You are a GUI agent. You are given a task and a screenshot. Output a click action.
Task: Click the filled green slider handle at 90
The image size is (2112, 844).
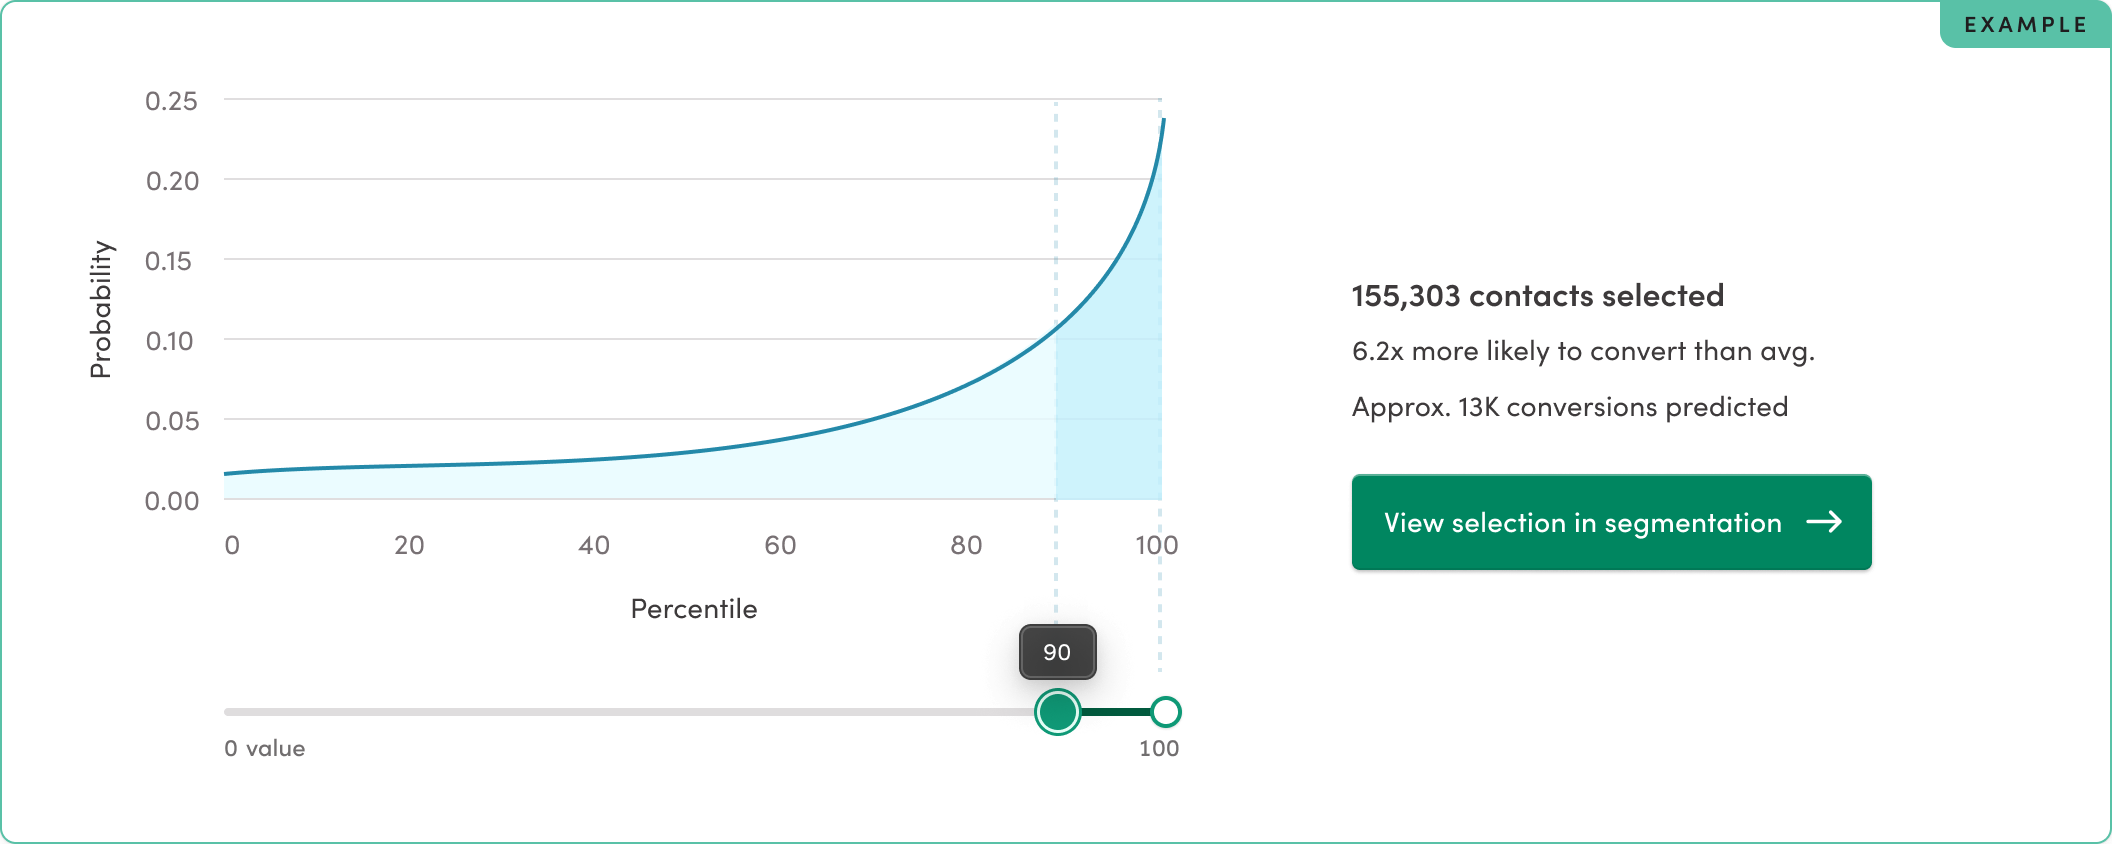click(x=1057, y=712)
